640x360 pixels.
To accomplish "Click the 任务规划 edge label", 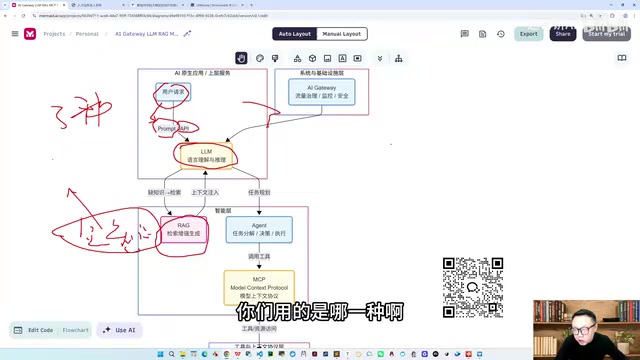I will coord(259,192).
